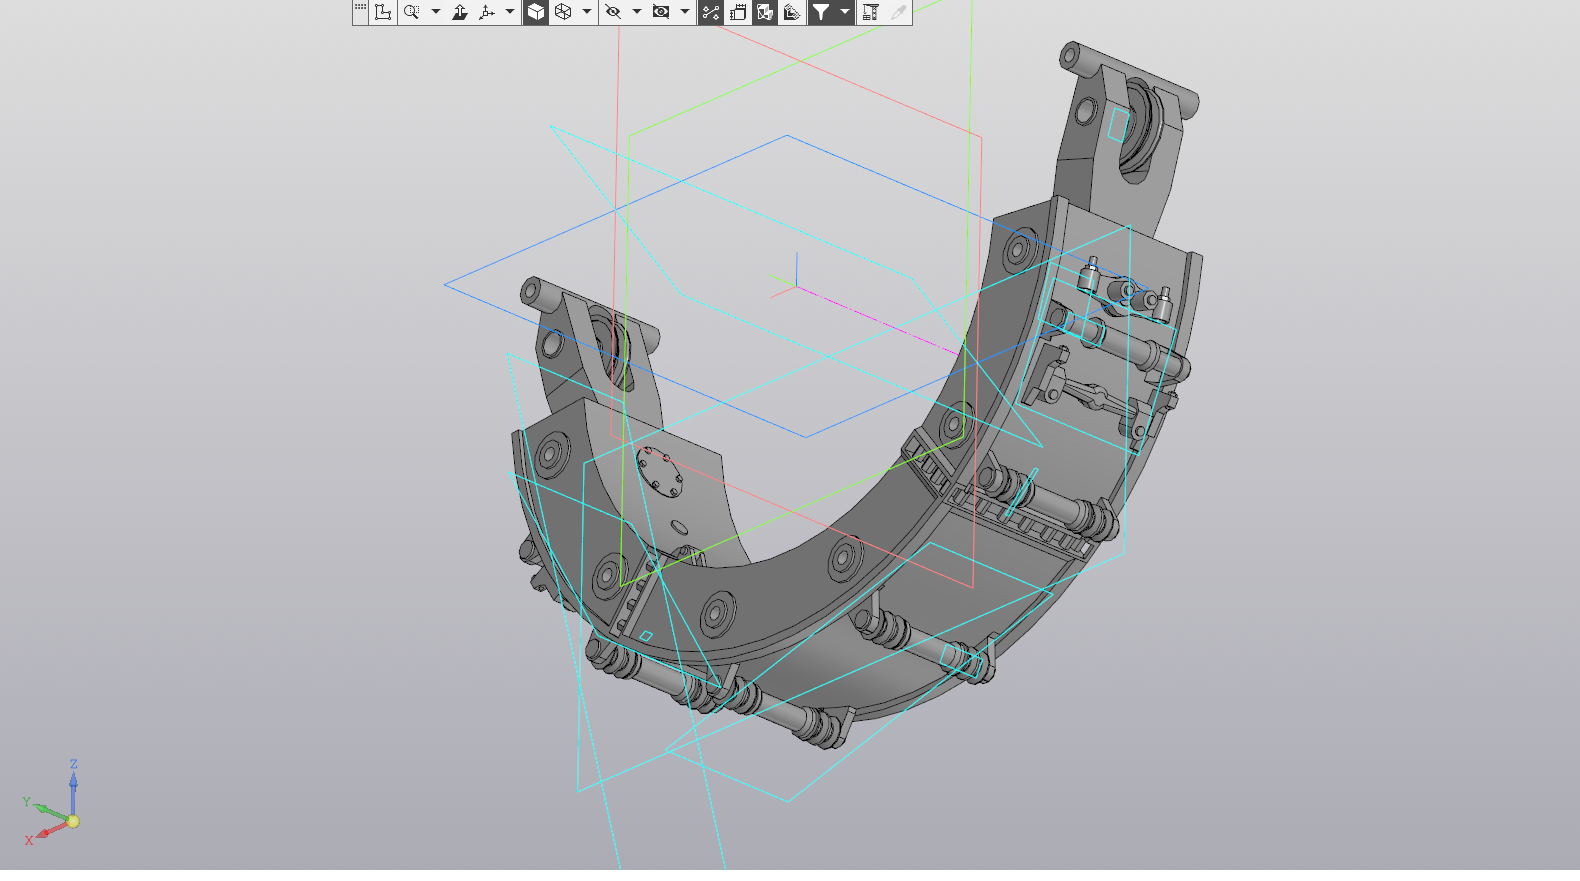Open the zoom options dropdown arrow

[x=435, y=12]
